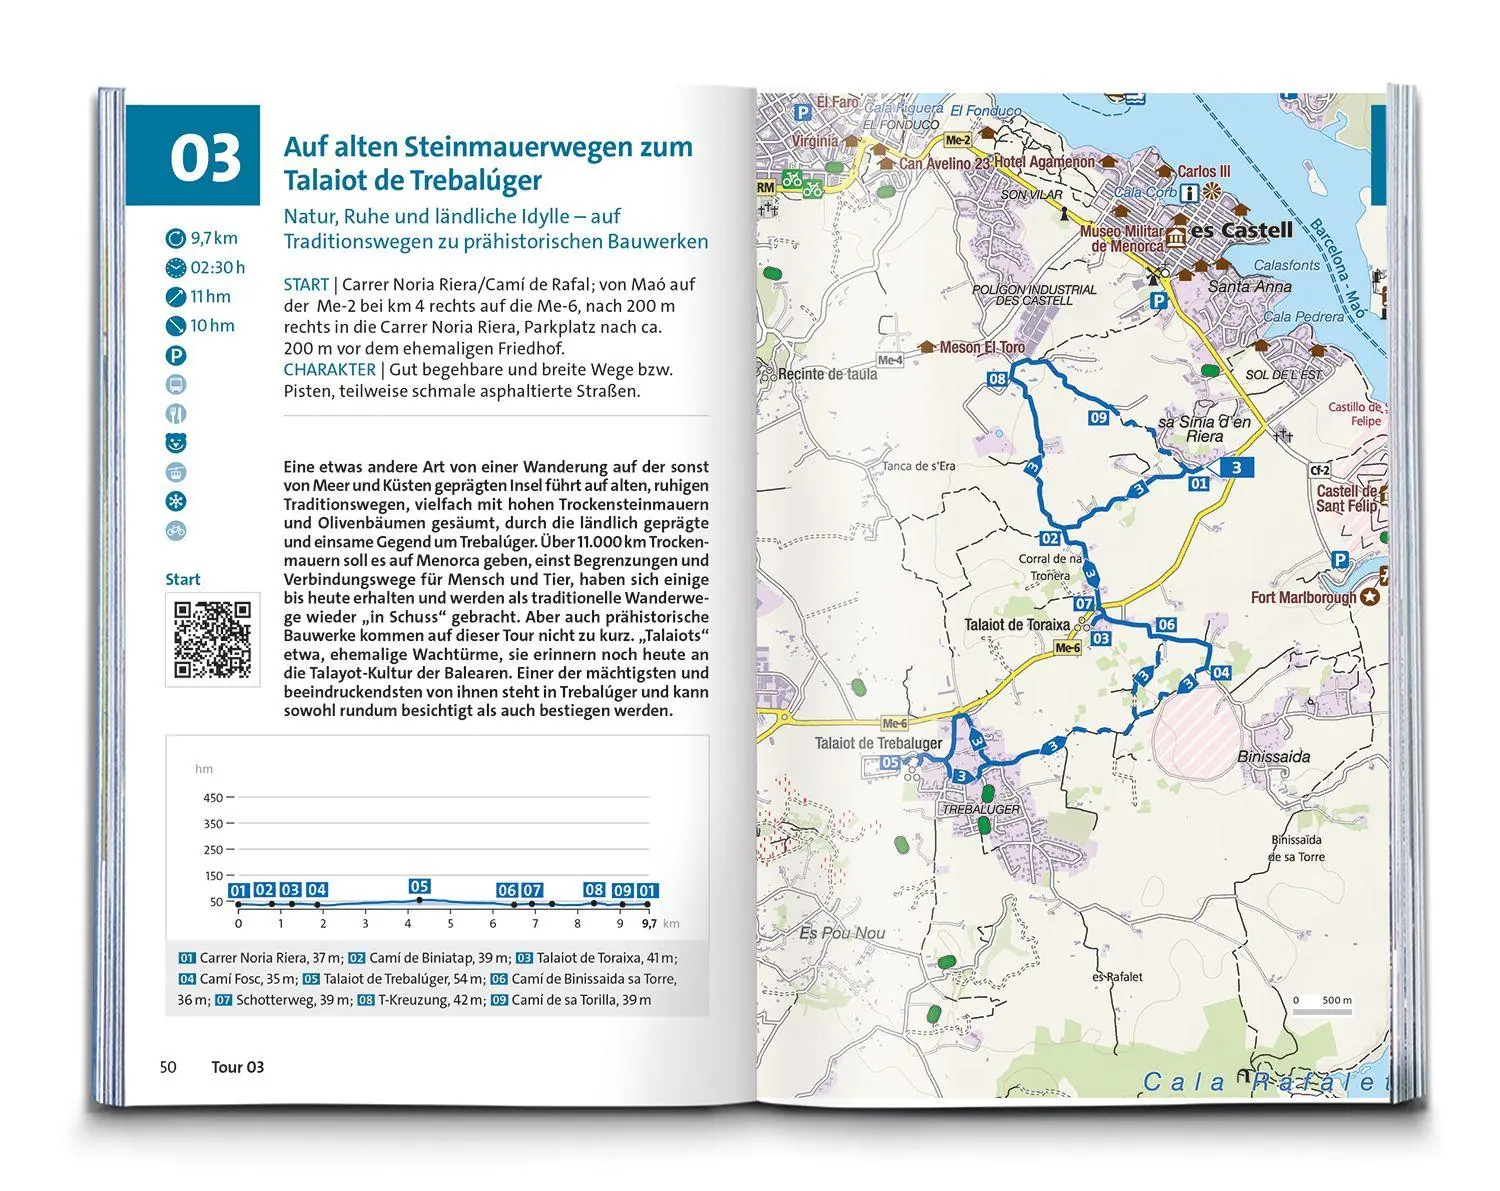Click the ascent icon beside 11 hm
The width and height of the screenshot is (1500, 1191).
(176, 297)
